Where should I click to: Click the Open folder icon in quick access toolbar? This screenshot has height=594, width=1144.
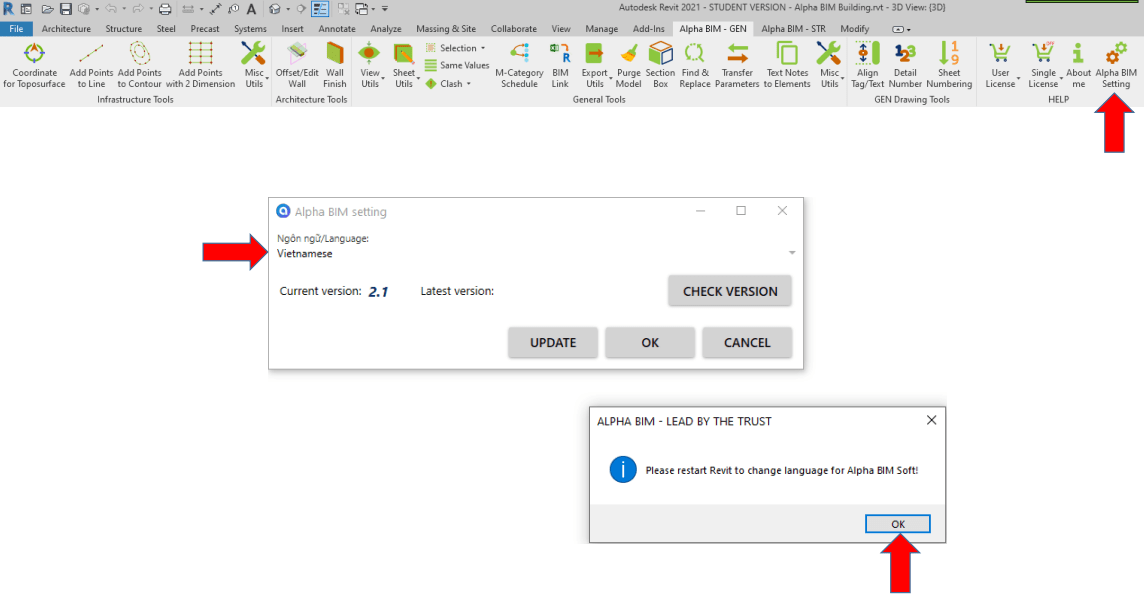coord(47,9)
